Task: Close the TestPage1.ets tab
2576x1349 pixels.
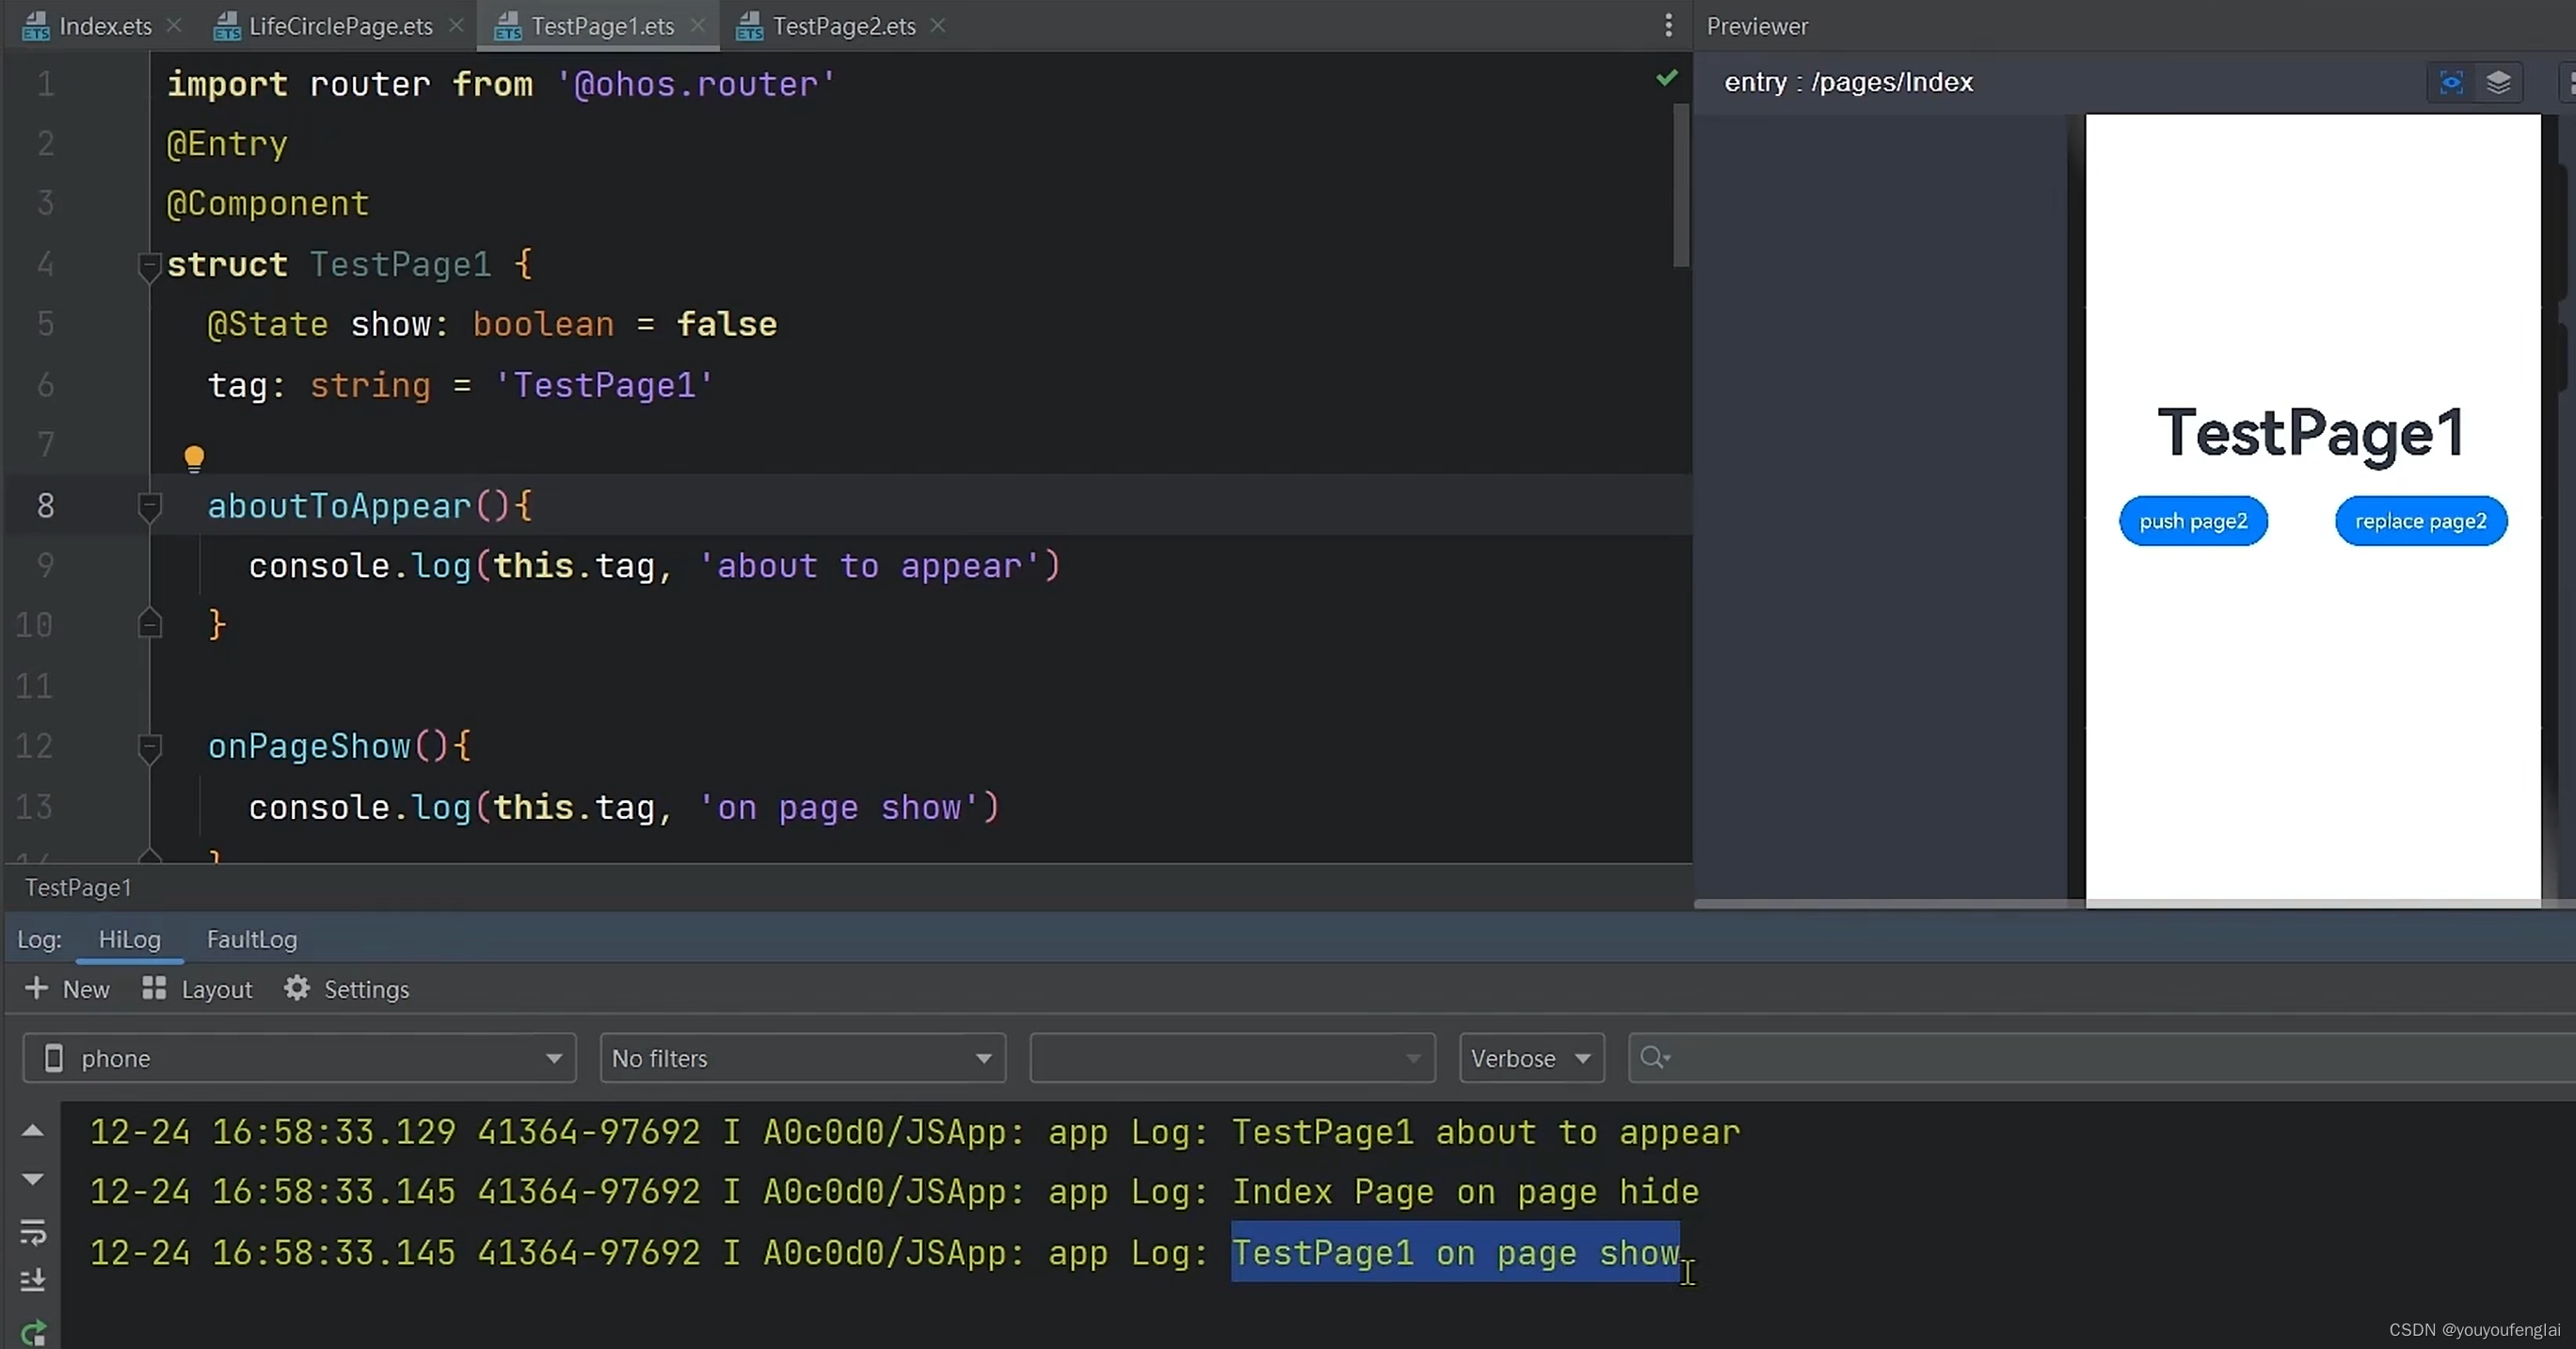Action: 698,26
